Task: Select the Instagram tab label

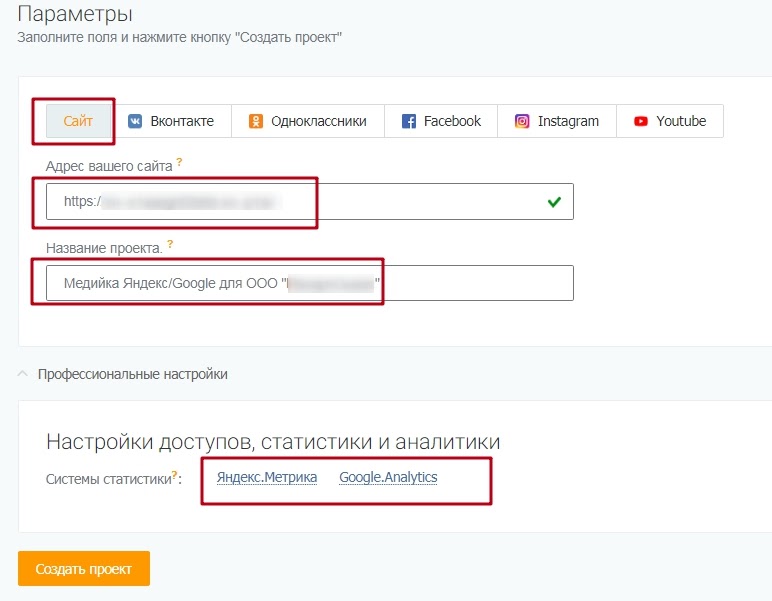Action: tap(568, 121)
